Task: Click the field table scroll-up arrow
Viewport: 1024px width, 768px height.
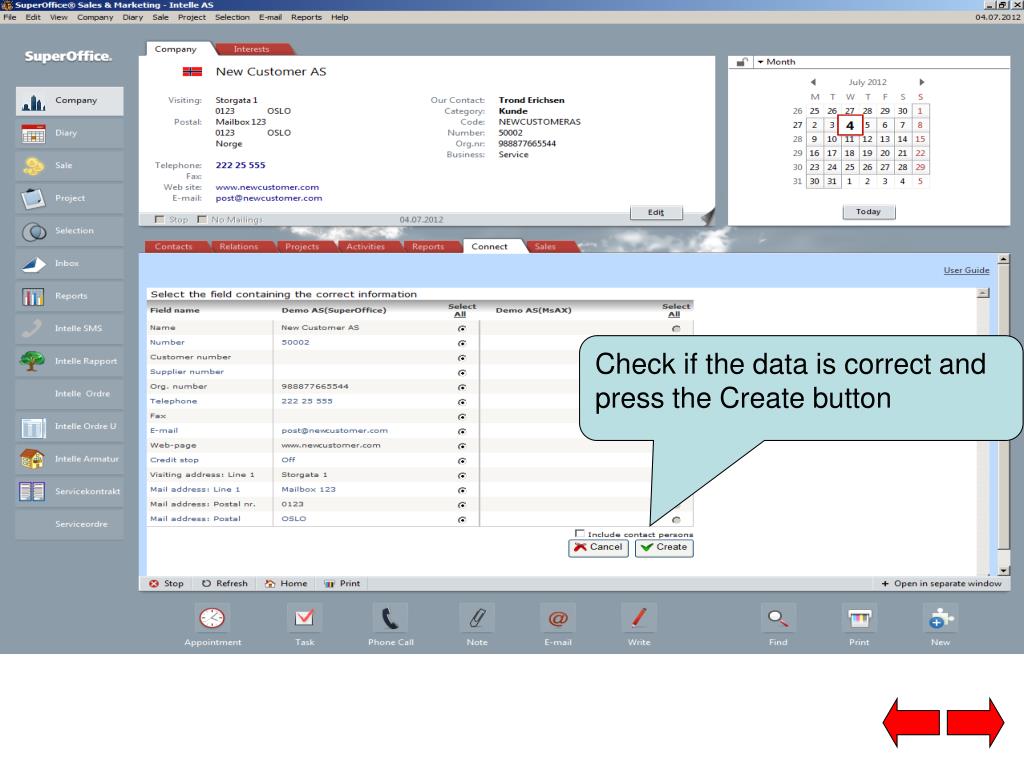Action: coord(983,293)
